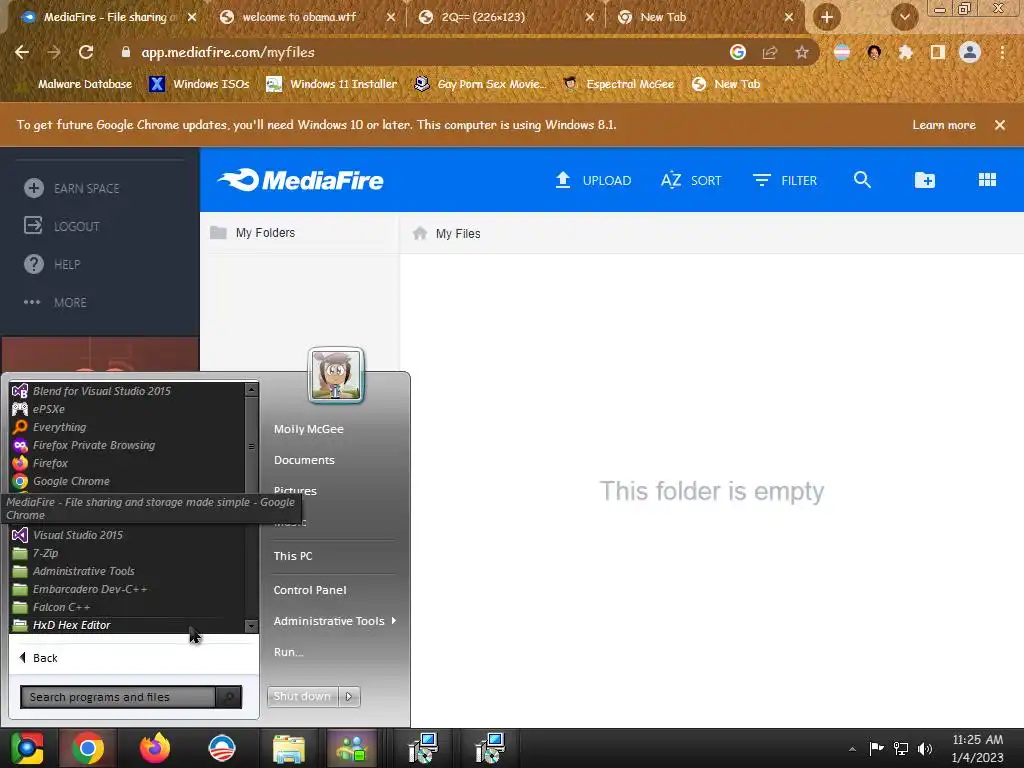1024x768 pixels.
Task: Click the Action Center flag tray icon
Action: point(876,749)
